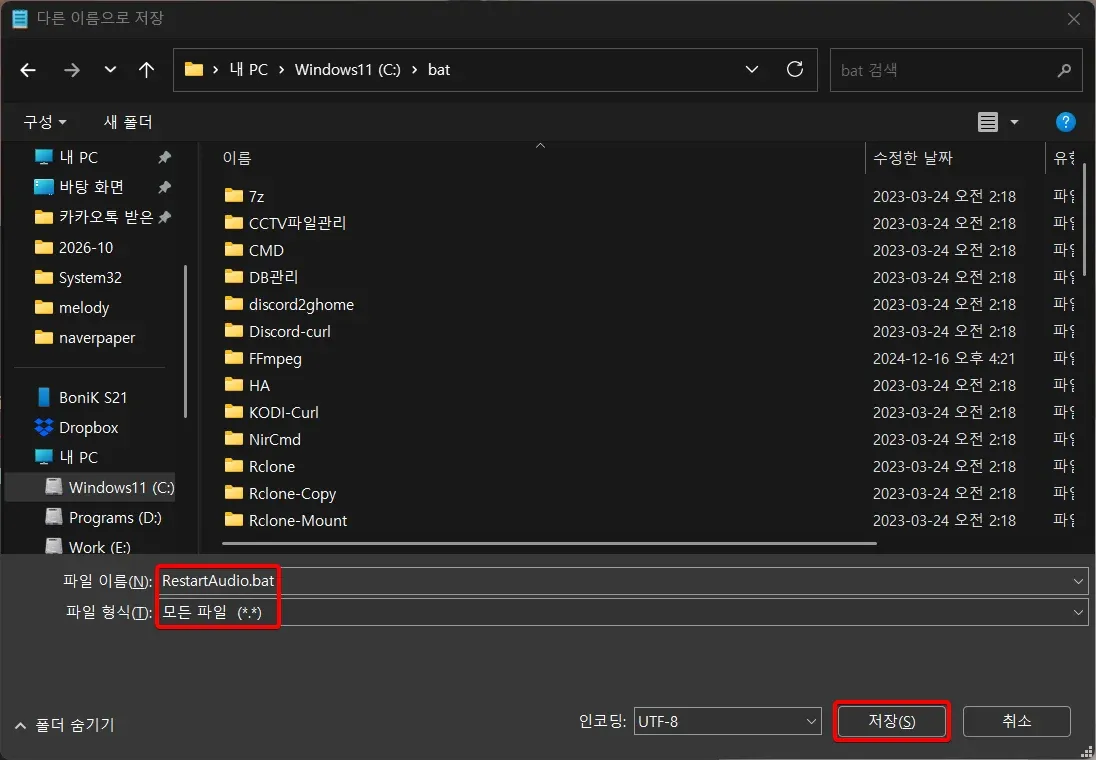Screen dimensions: 1096x760
Task: Select pinned 내 PC in quick access
Action: pyautogui.click(x=78, y=157)
